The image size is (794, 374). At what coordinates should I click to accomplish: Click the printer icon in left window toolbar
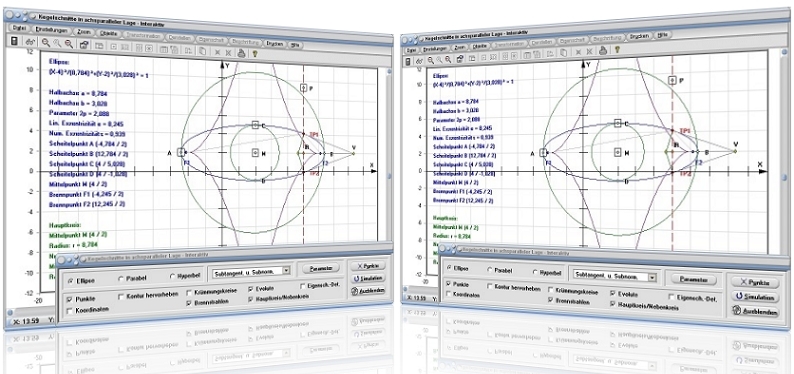(x=241, y=52)
